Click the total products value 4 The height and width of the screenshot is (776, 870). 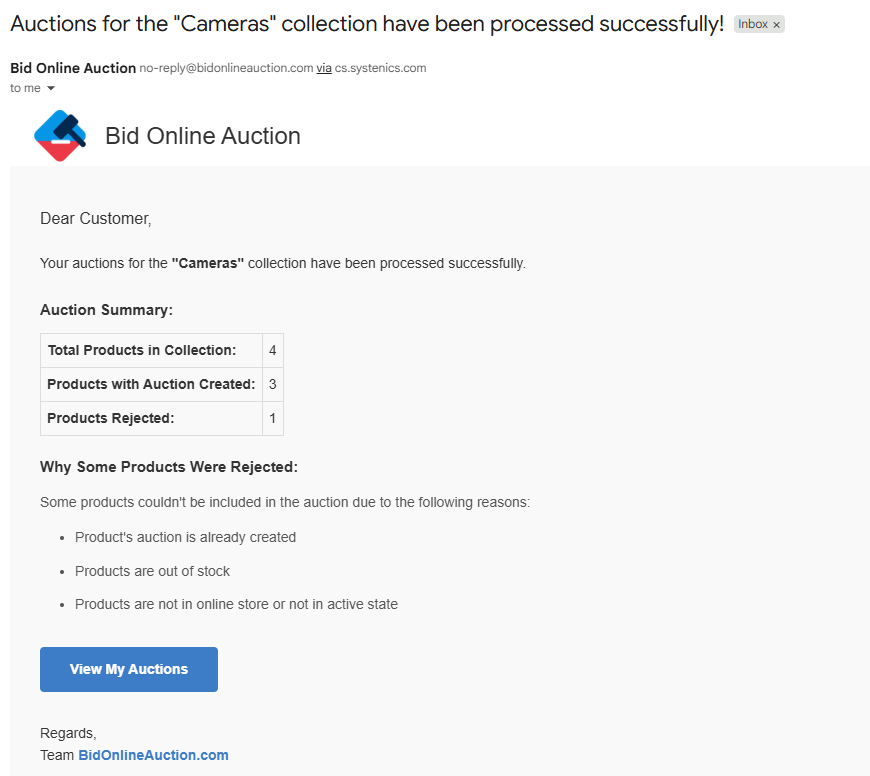coord(272,350)
